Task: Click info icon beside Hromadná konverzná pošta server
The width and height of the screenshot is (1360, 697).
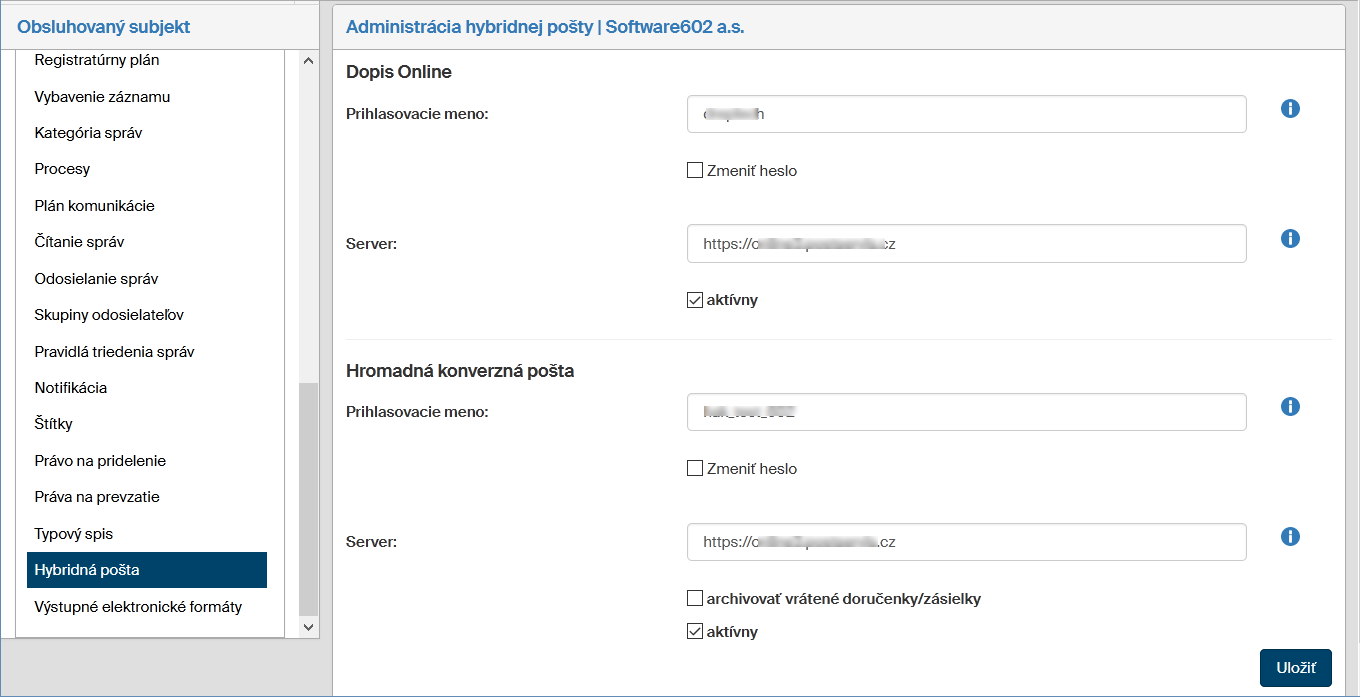Action: [1290, 537]
